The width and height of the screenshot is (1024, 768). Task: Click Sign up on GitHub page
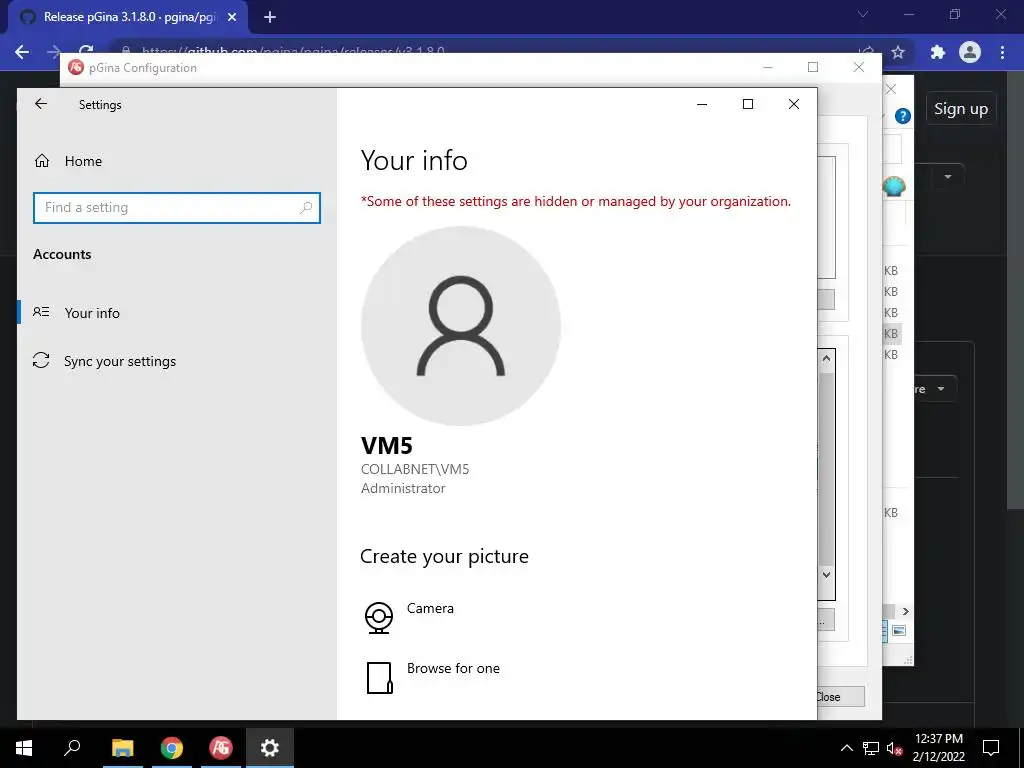click(x=961, y=109)
